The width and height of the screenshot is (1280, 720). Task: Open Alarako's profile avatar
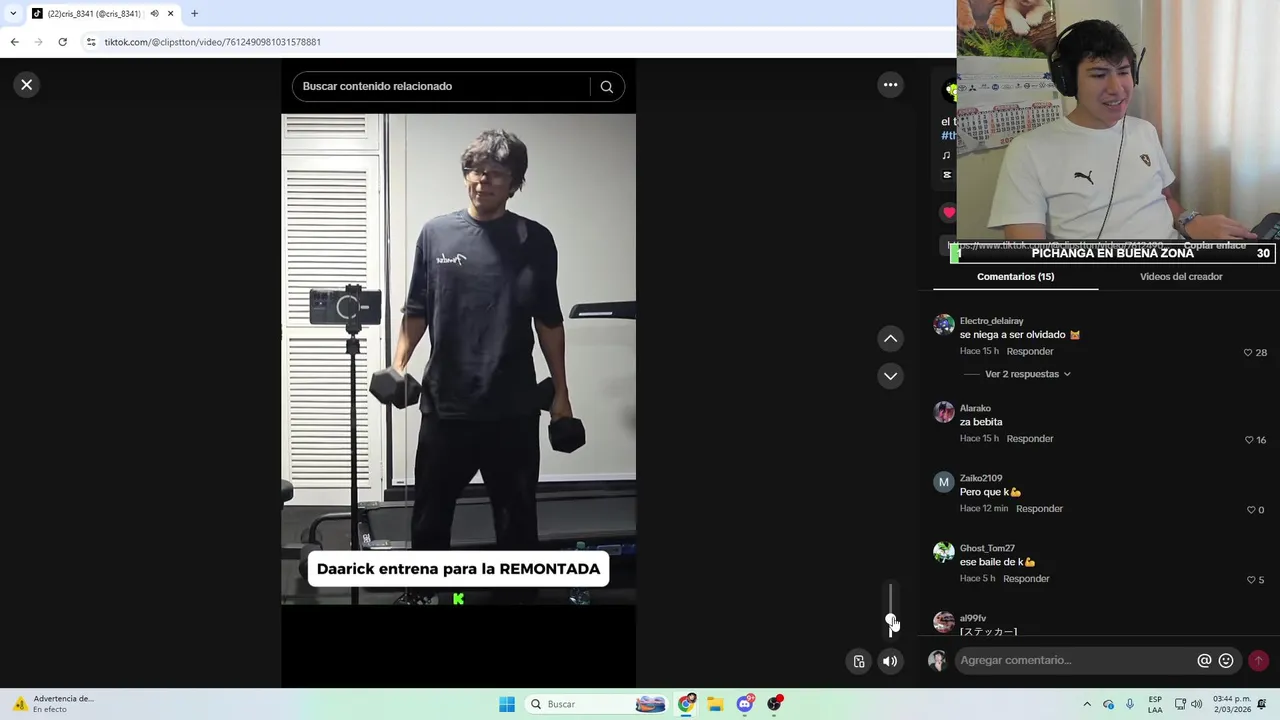(944, 412)
